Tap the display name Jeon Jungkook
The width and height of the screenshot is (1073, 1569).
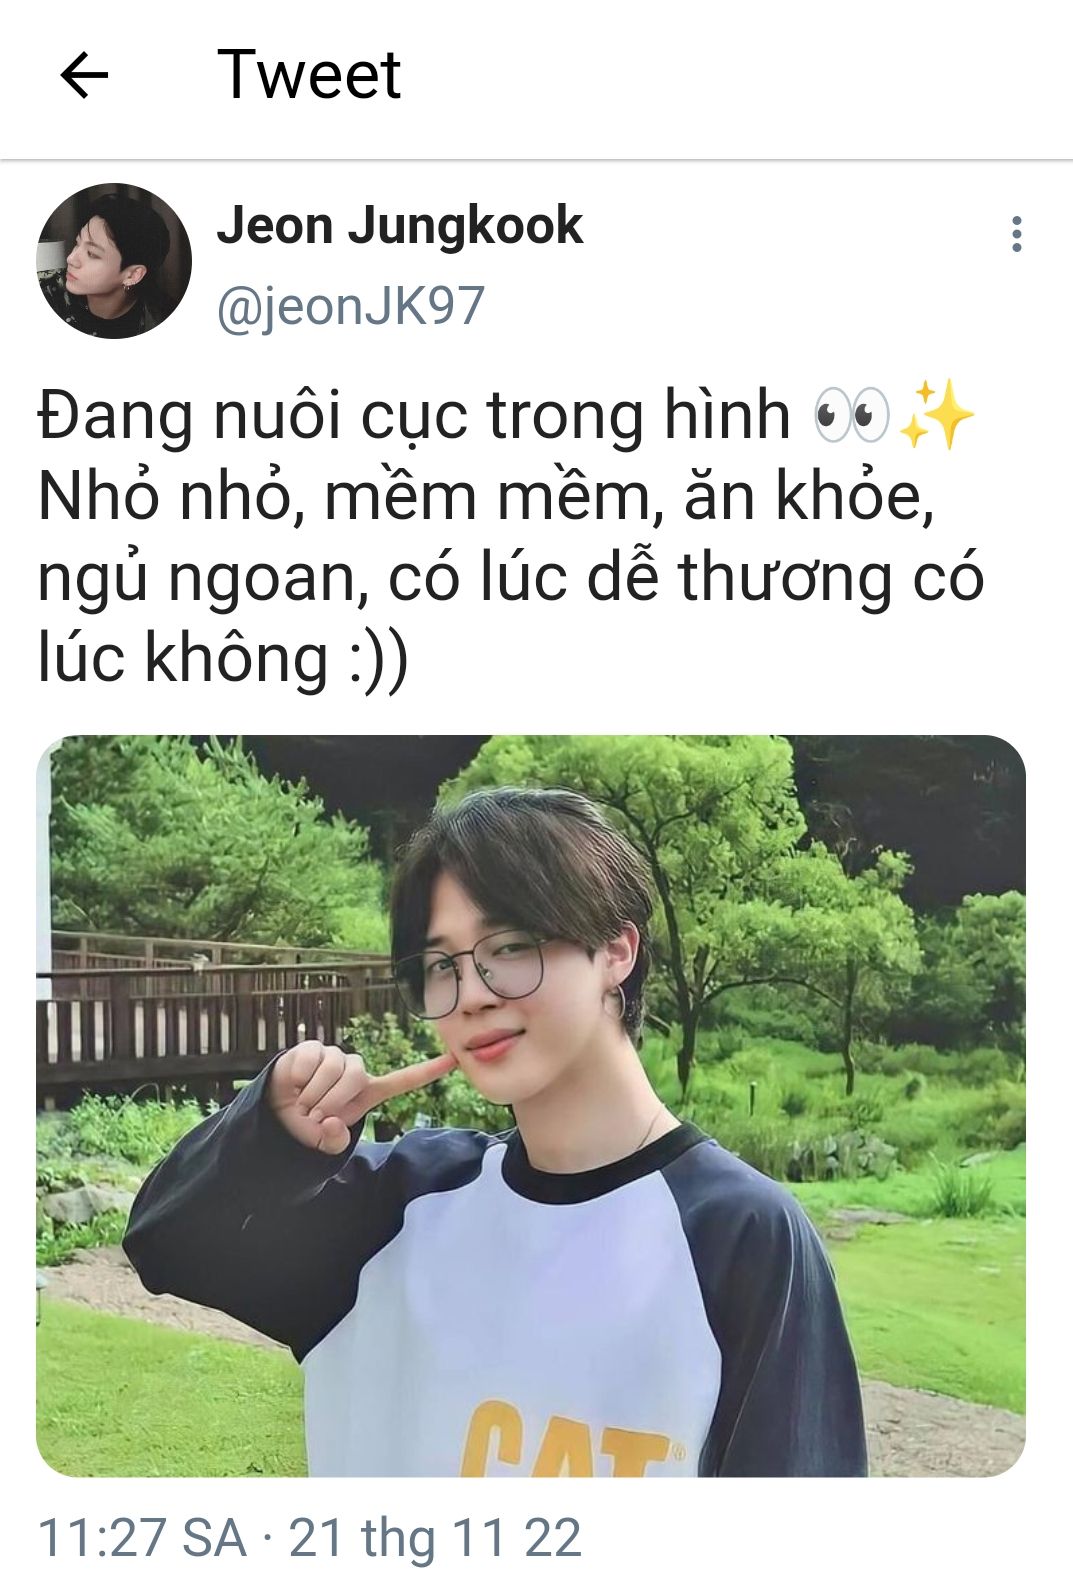[x=399, y=226]
